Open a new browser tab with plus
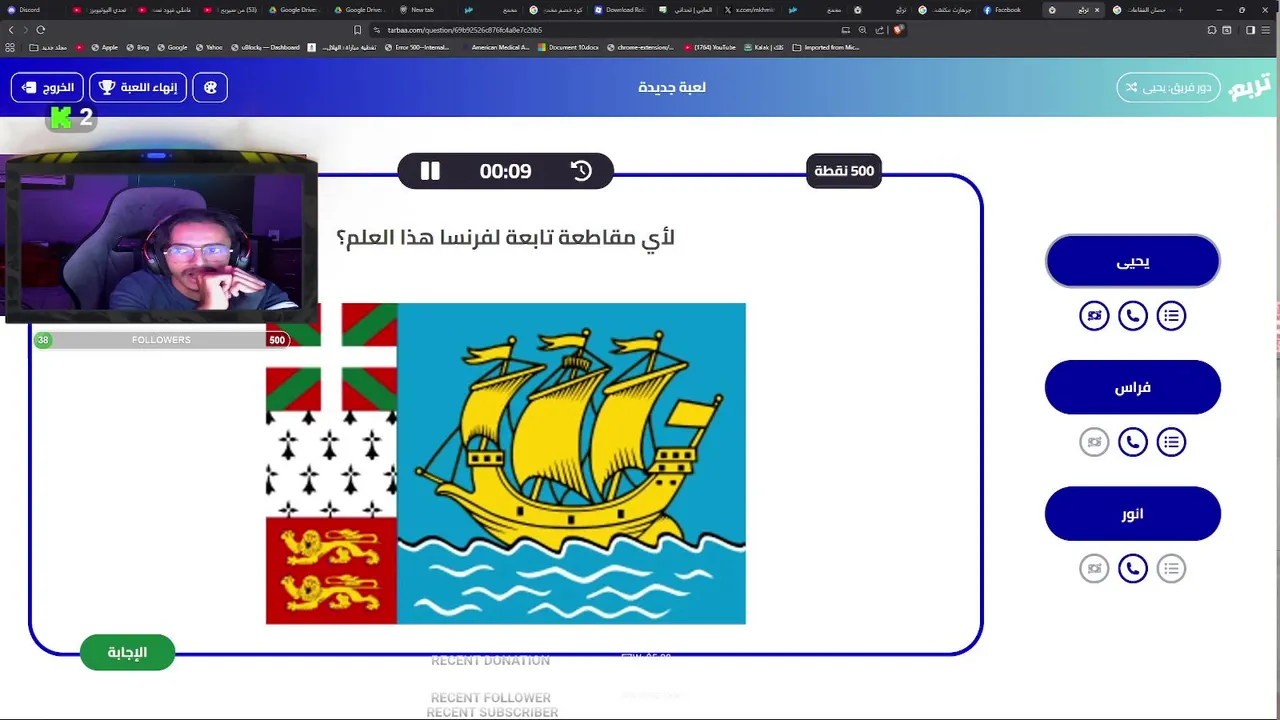The width and height of the screenshot is (1280, 720). click(1180, 10)
